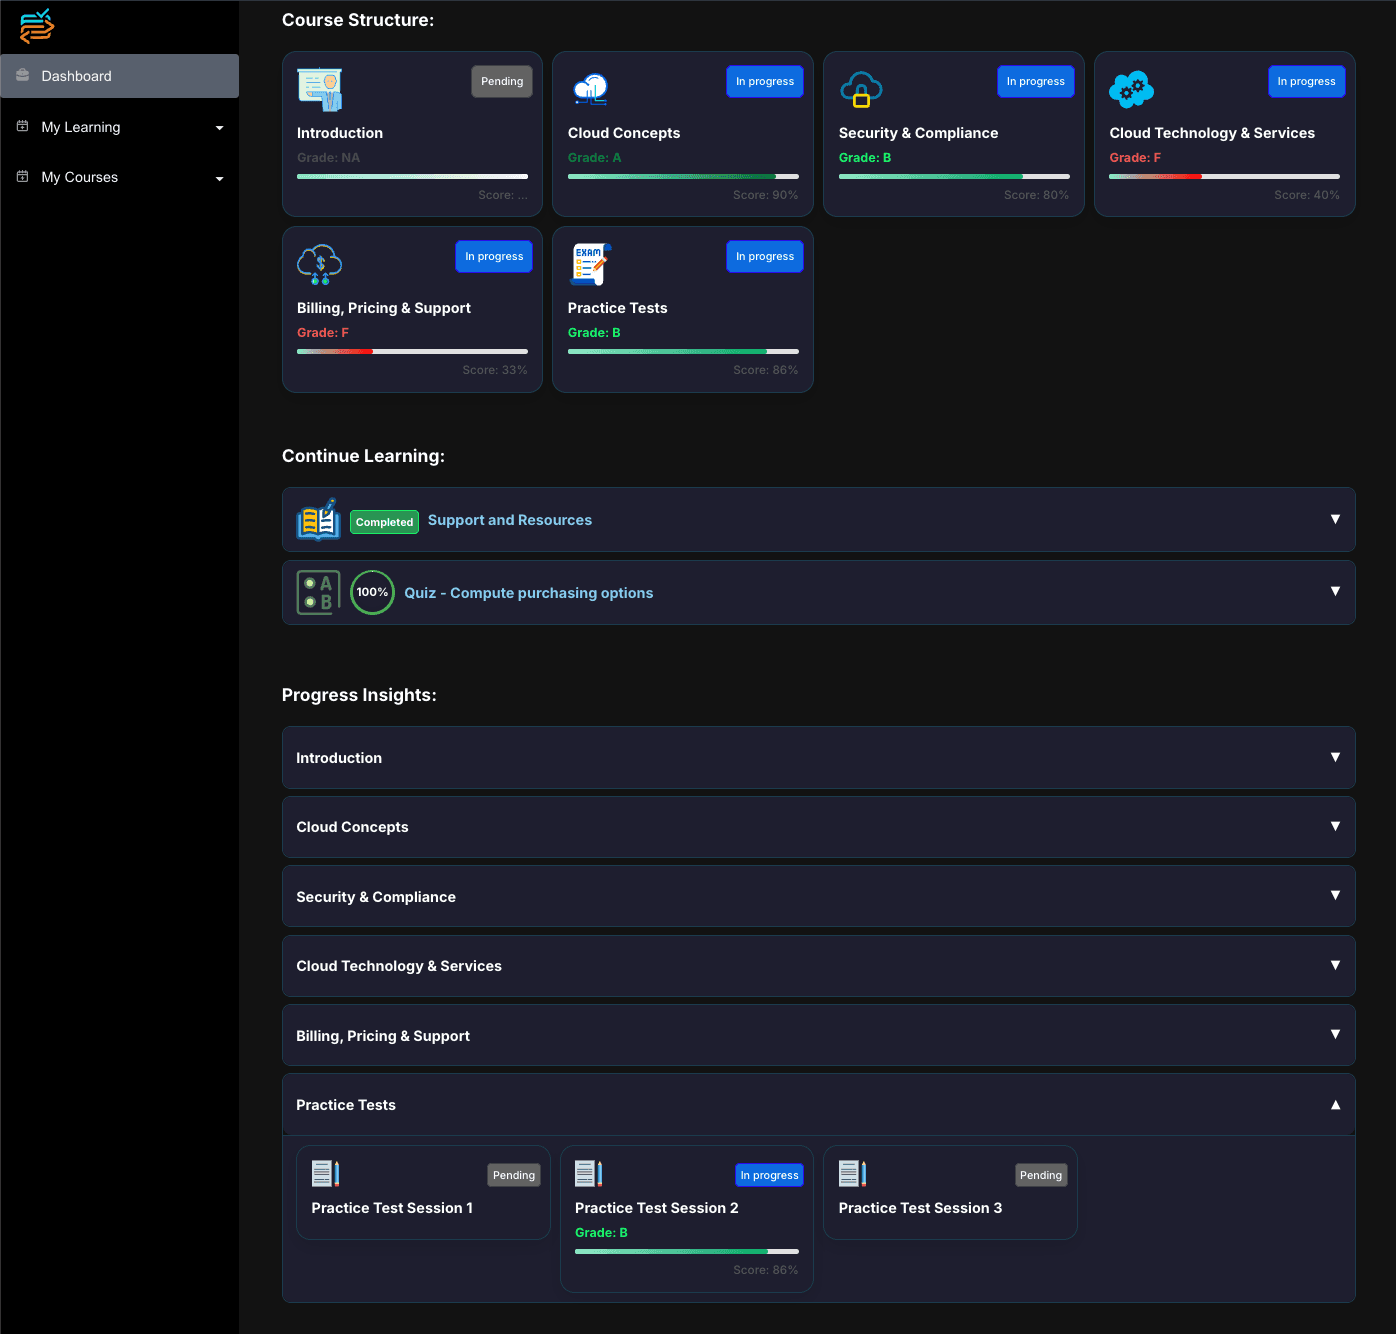Click the Billing, Pricing & Support dollar-cloud icon
1396x1334 pixels.
319,264
